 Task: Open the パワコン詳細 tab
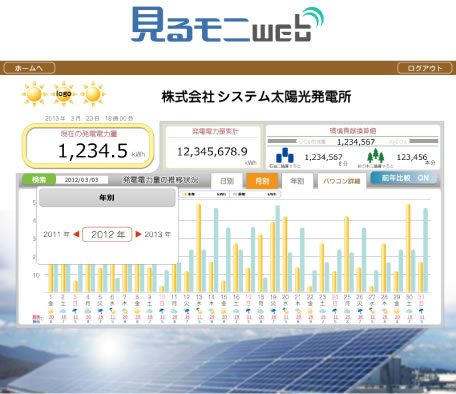(342, 181)
